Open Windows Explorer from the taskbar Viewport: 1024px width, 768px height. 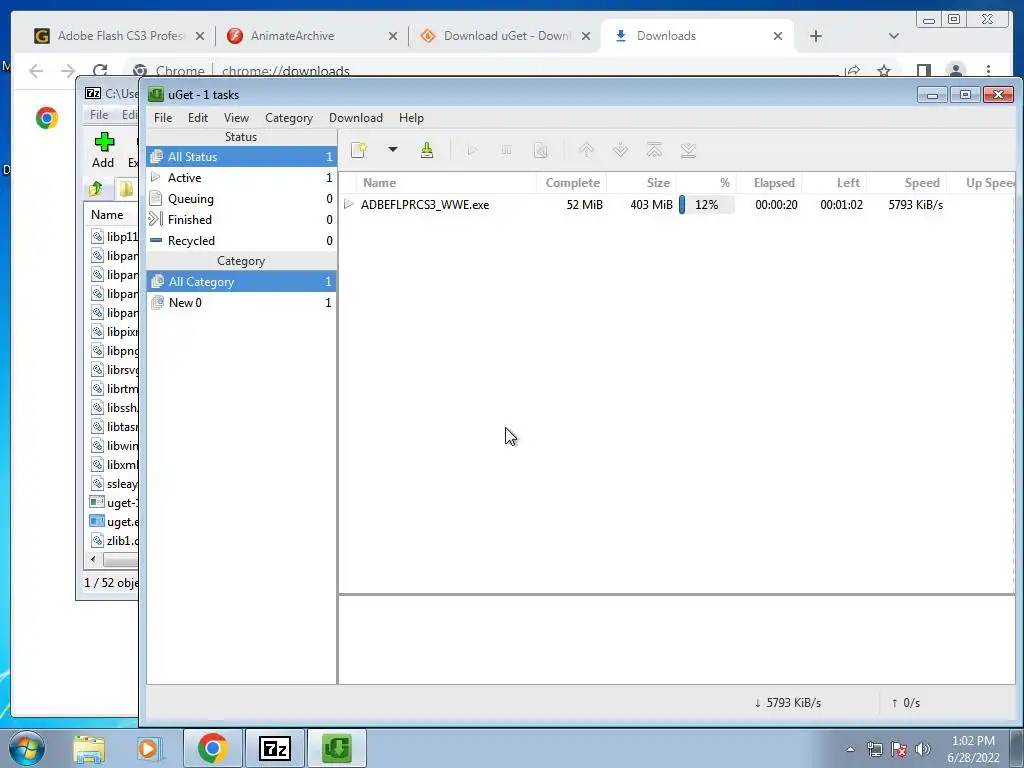(x=89, y=748)
